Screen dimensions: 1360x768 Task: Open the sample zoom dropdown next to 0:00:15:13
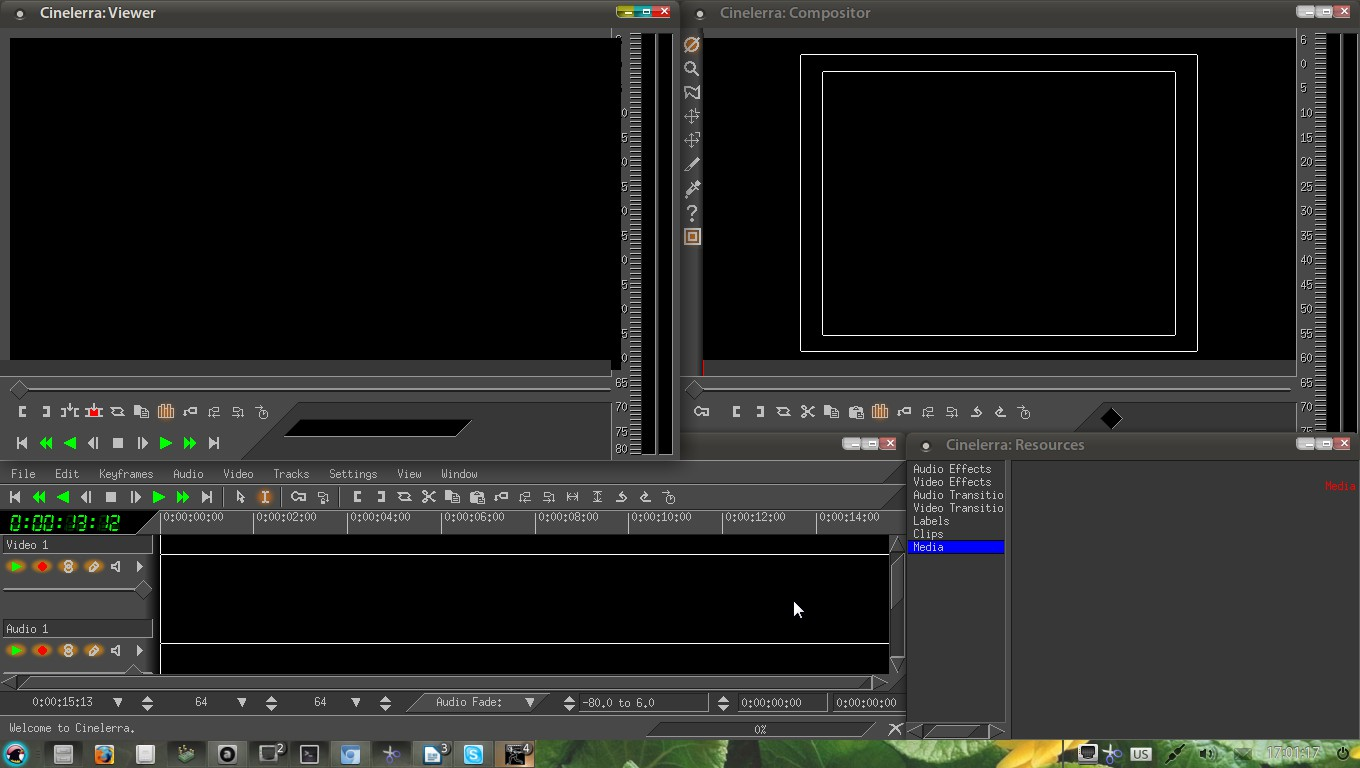pos(118,702)
